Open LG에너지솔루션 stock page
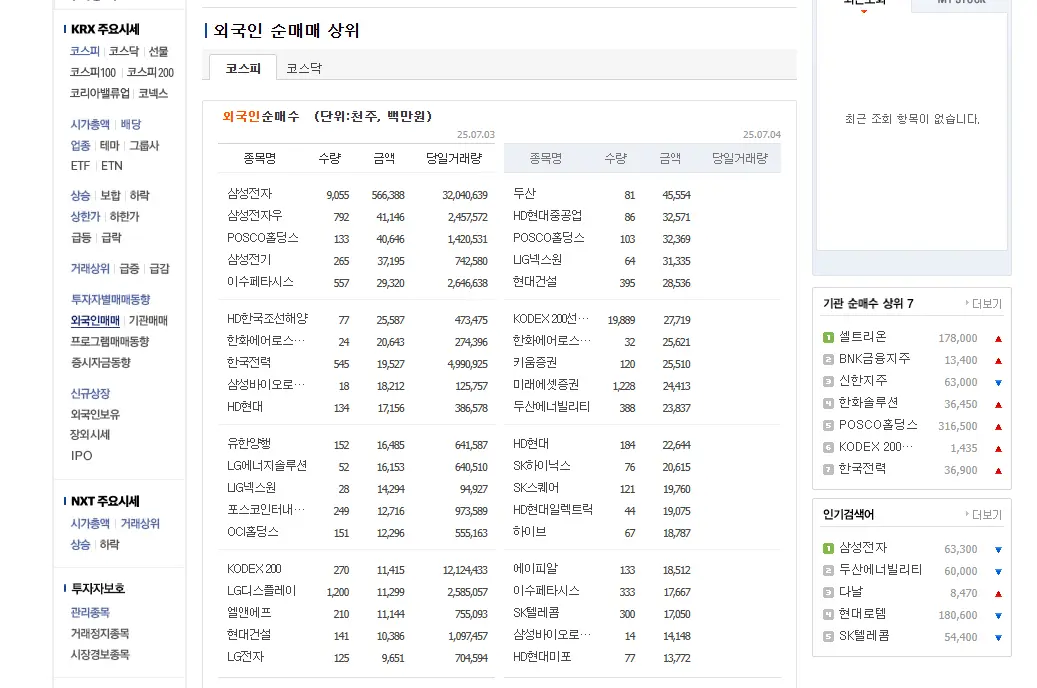The image size is (1037, 688). coord(267,466)
